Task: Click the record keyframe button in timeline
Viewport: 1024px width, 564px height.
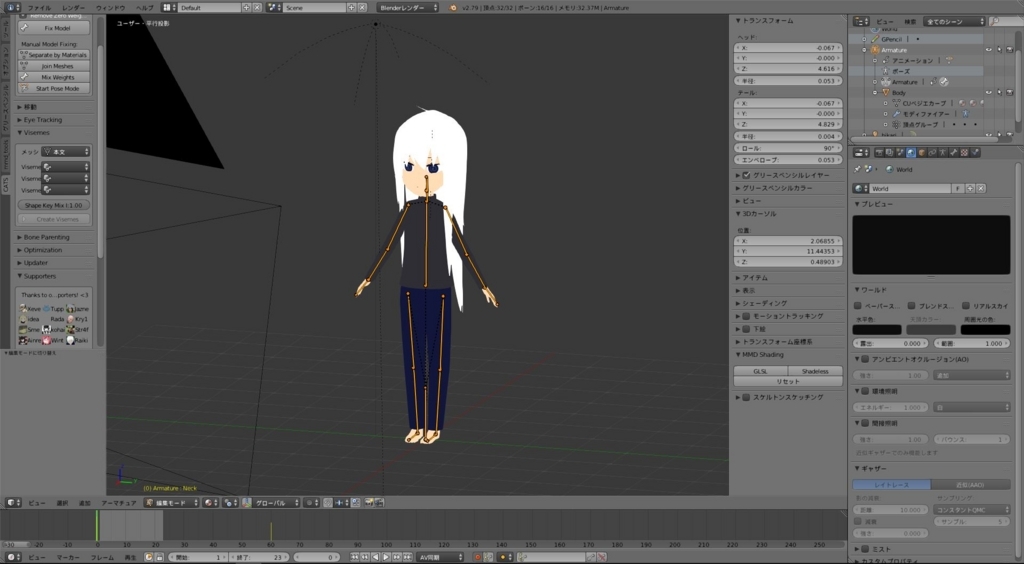Action: [477, 557]
